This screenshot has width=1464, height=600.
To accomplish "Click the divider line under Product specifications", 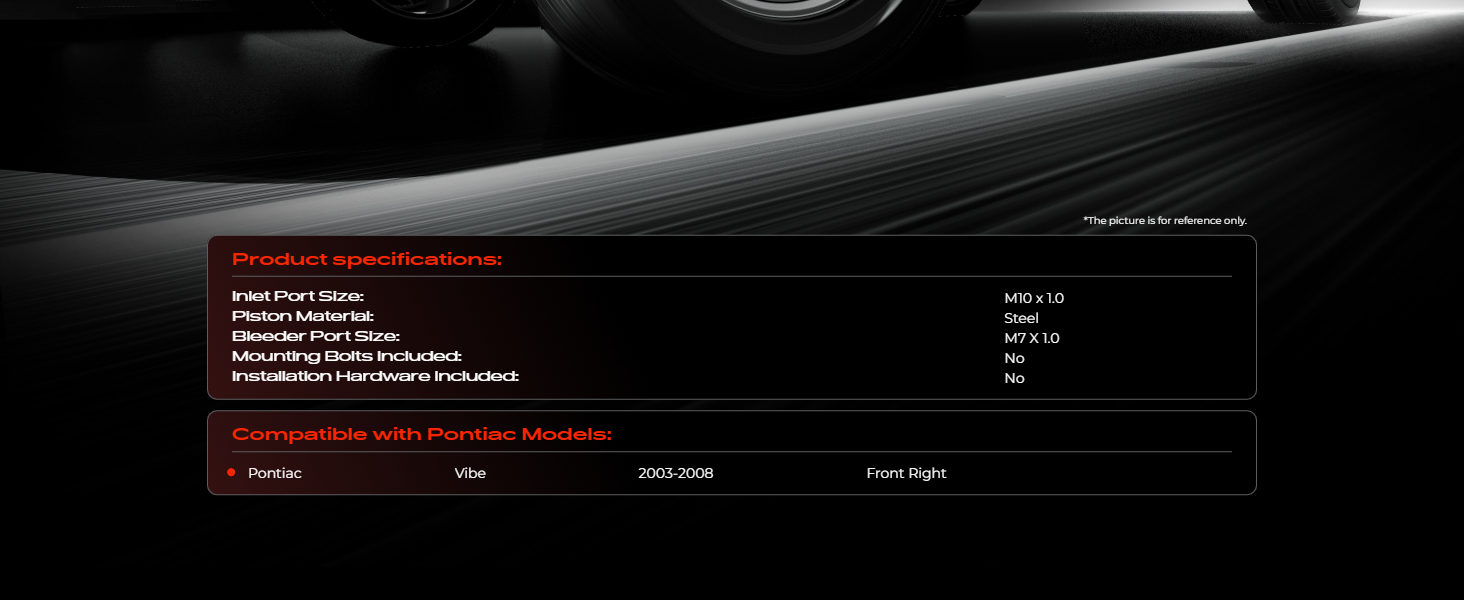I will 731,276.
